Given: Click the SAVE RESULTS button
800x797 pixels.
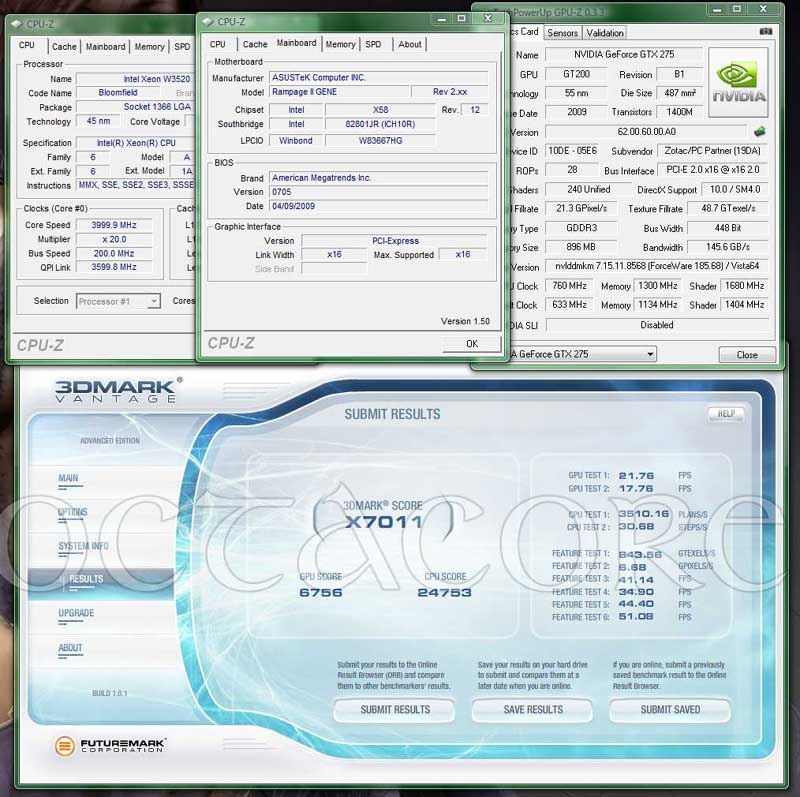Looking at the screenshot, I should (x=533, y=710).
